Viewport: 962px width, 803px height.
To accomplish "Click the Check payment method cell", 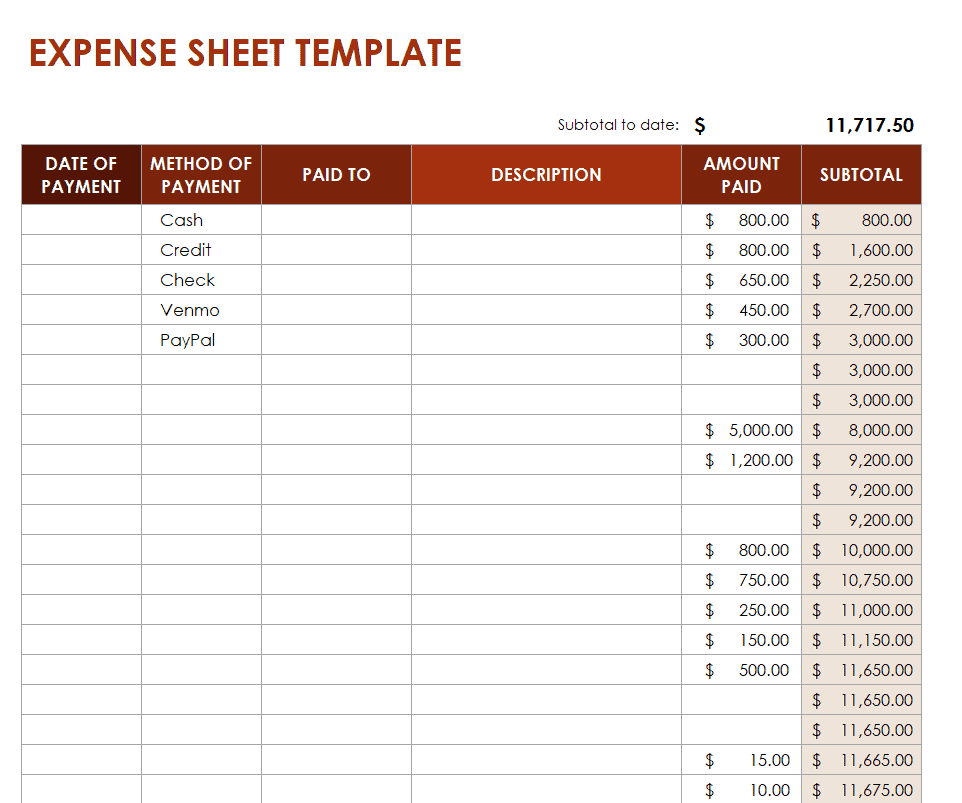I will point(201,280).
